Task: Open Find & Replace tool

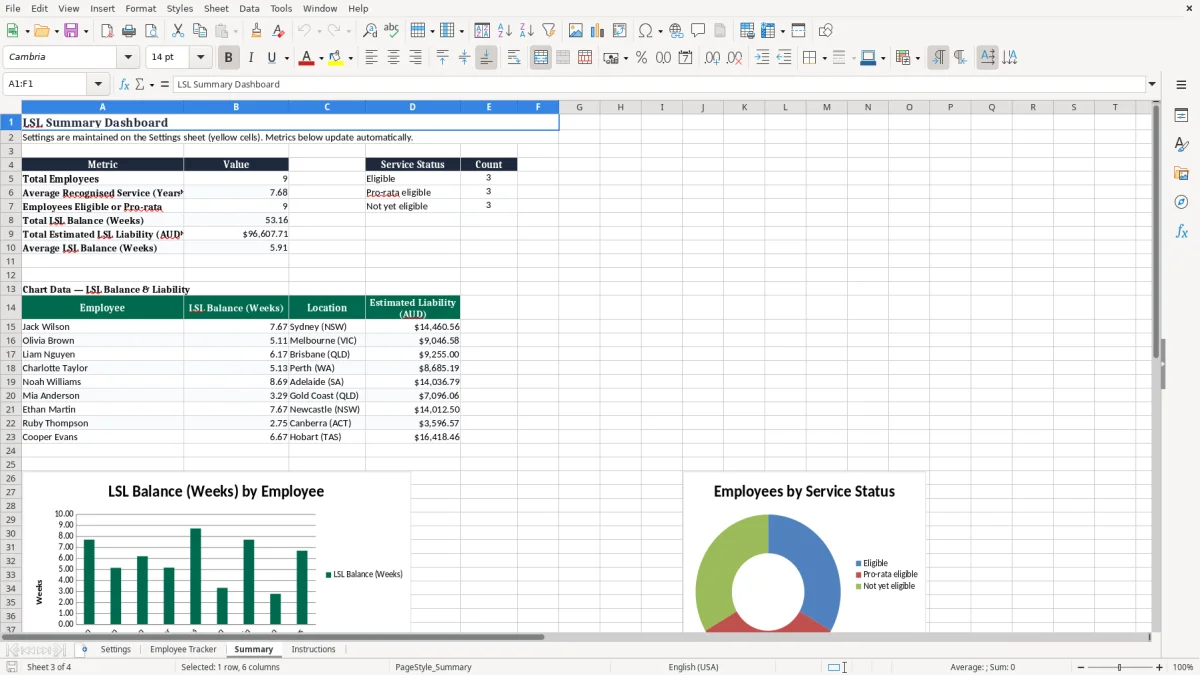Action: 370,31
